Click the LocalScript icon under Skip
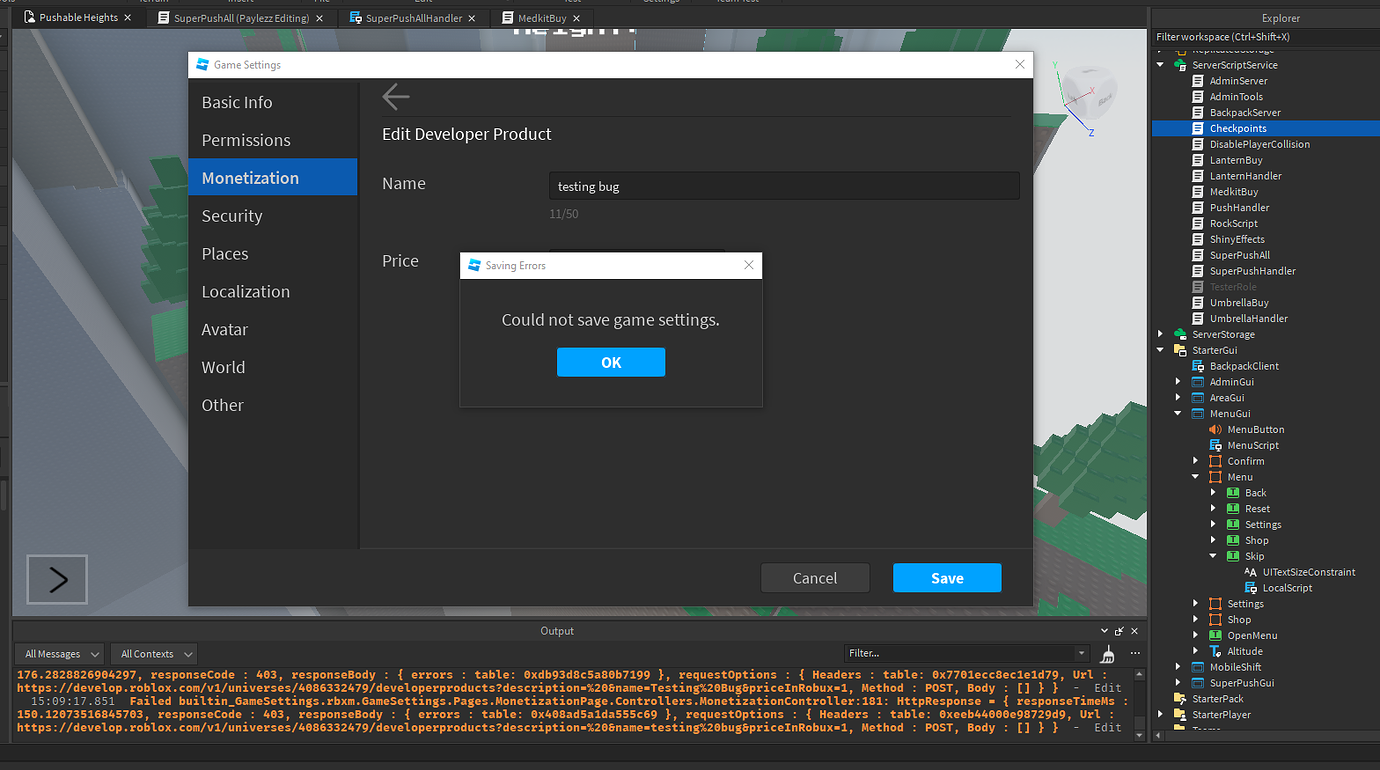The image size is (1380, 770). (x=1251, y=588)
